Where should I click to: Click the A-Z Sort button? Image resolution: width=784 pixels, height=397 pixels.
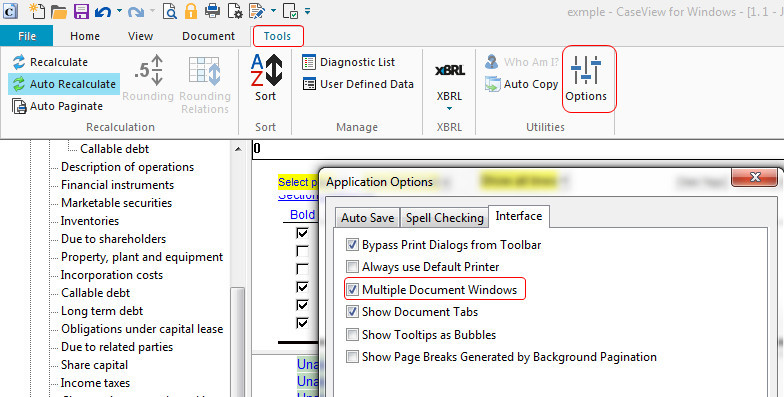[x=266, y=78]
